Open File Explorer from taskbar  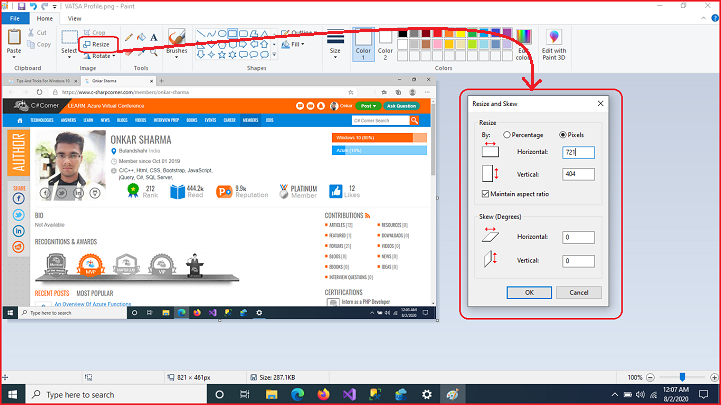pos(271,394)
